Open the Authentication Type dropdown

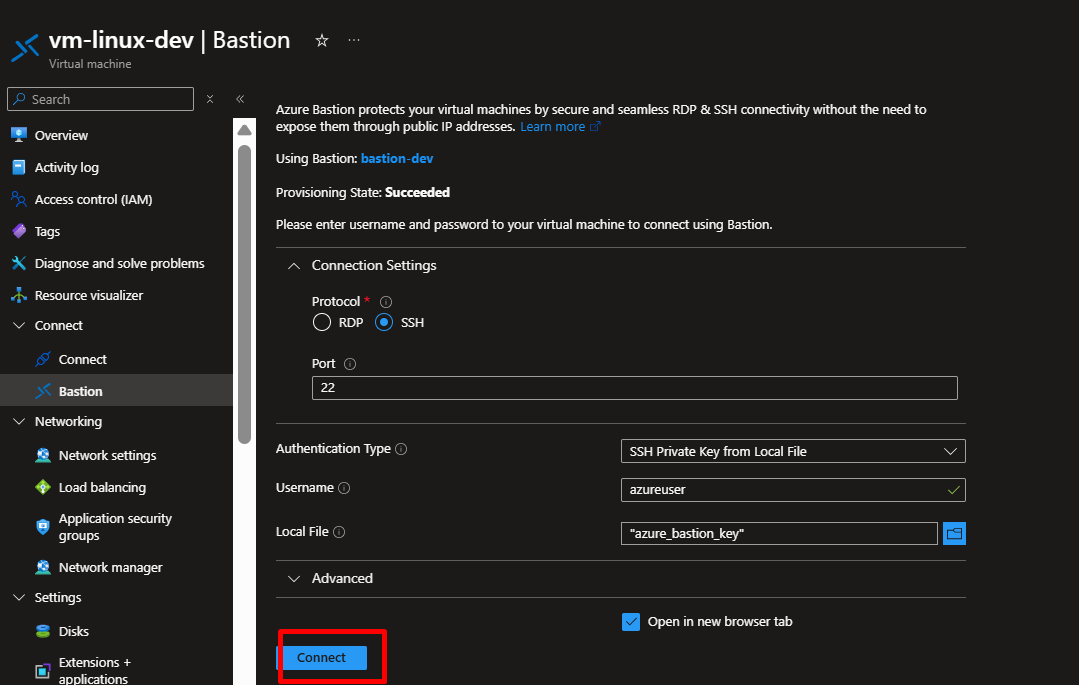point(793,452)
